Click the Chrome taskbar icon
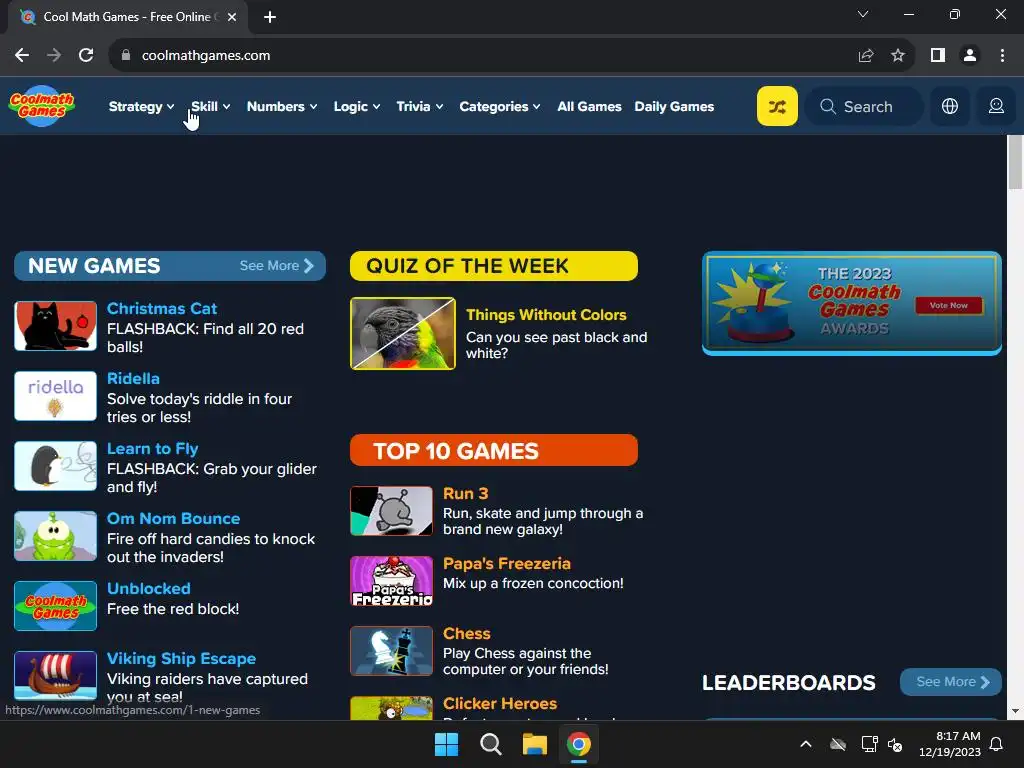The image size is (1024, 768). point(579,744)
